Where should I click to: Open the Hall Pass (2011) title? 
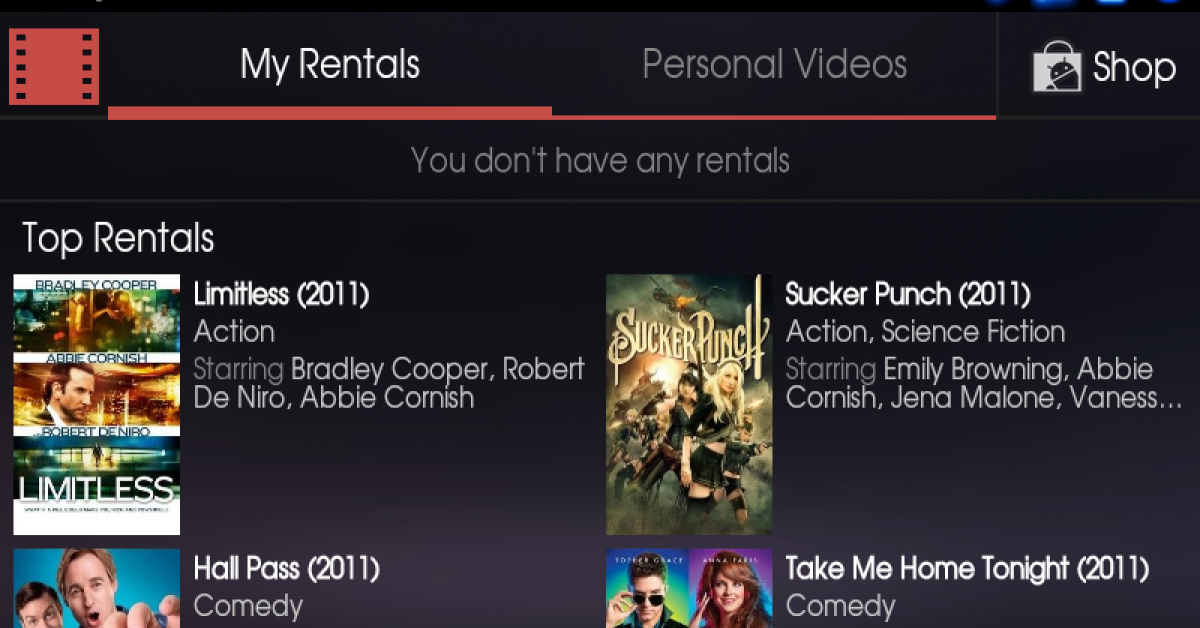coord(286,569)
